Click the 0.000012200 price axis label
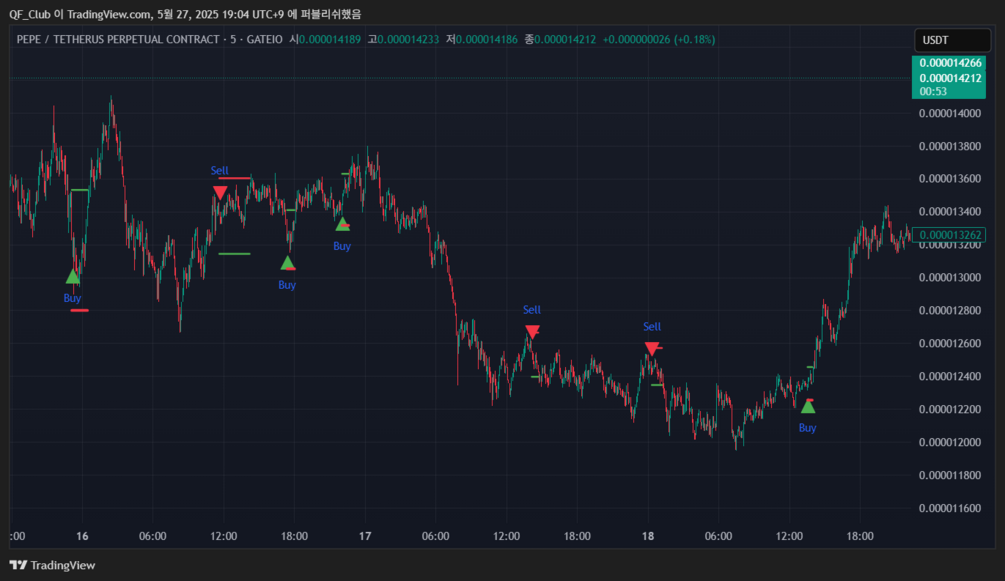This screenshot has height=581, width=1005. tap(949, 409)
